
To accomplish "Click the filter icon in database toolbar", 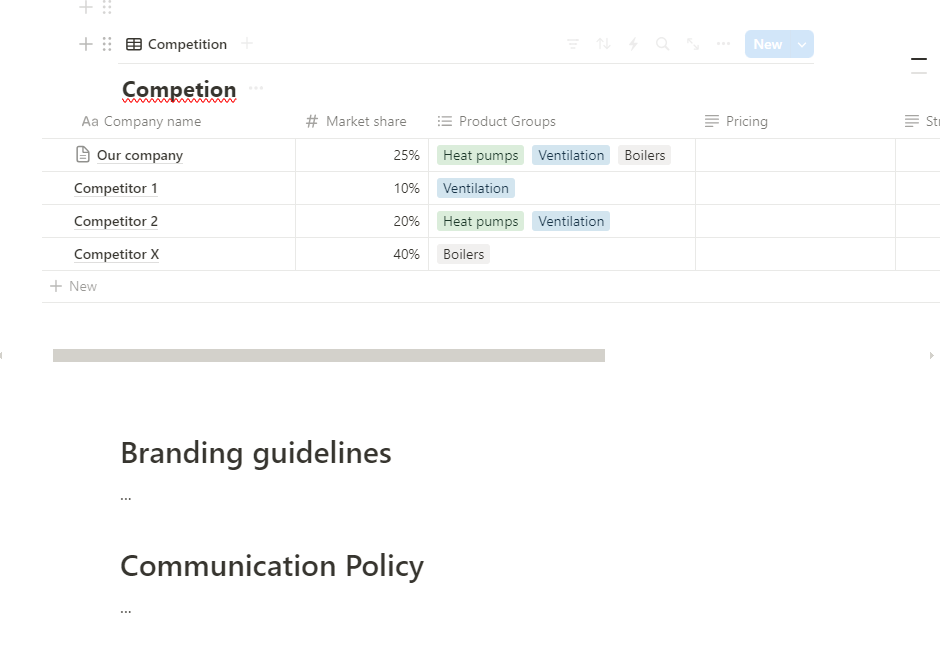I will coord(573,44).
